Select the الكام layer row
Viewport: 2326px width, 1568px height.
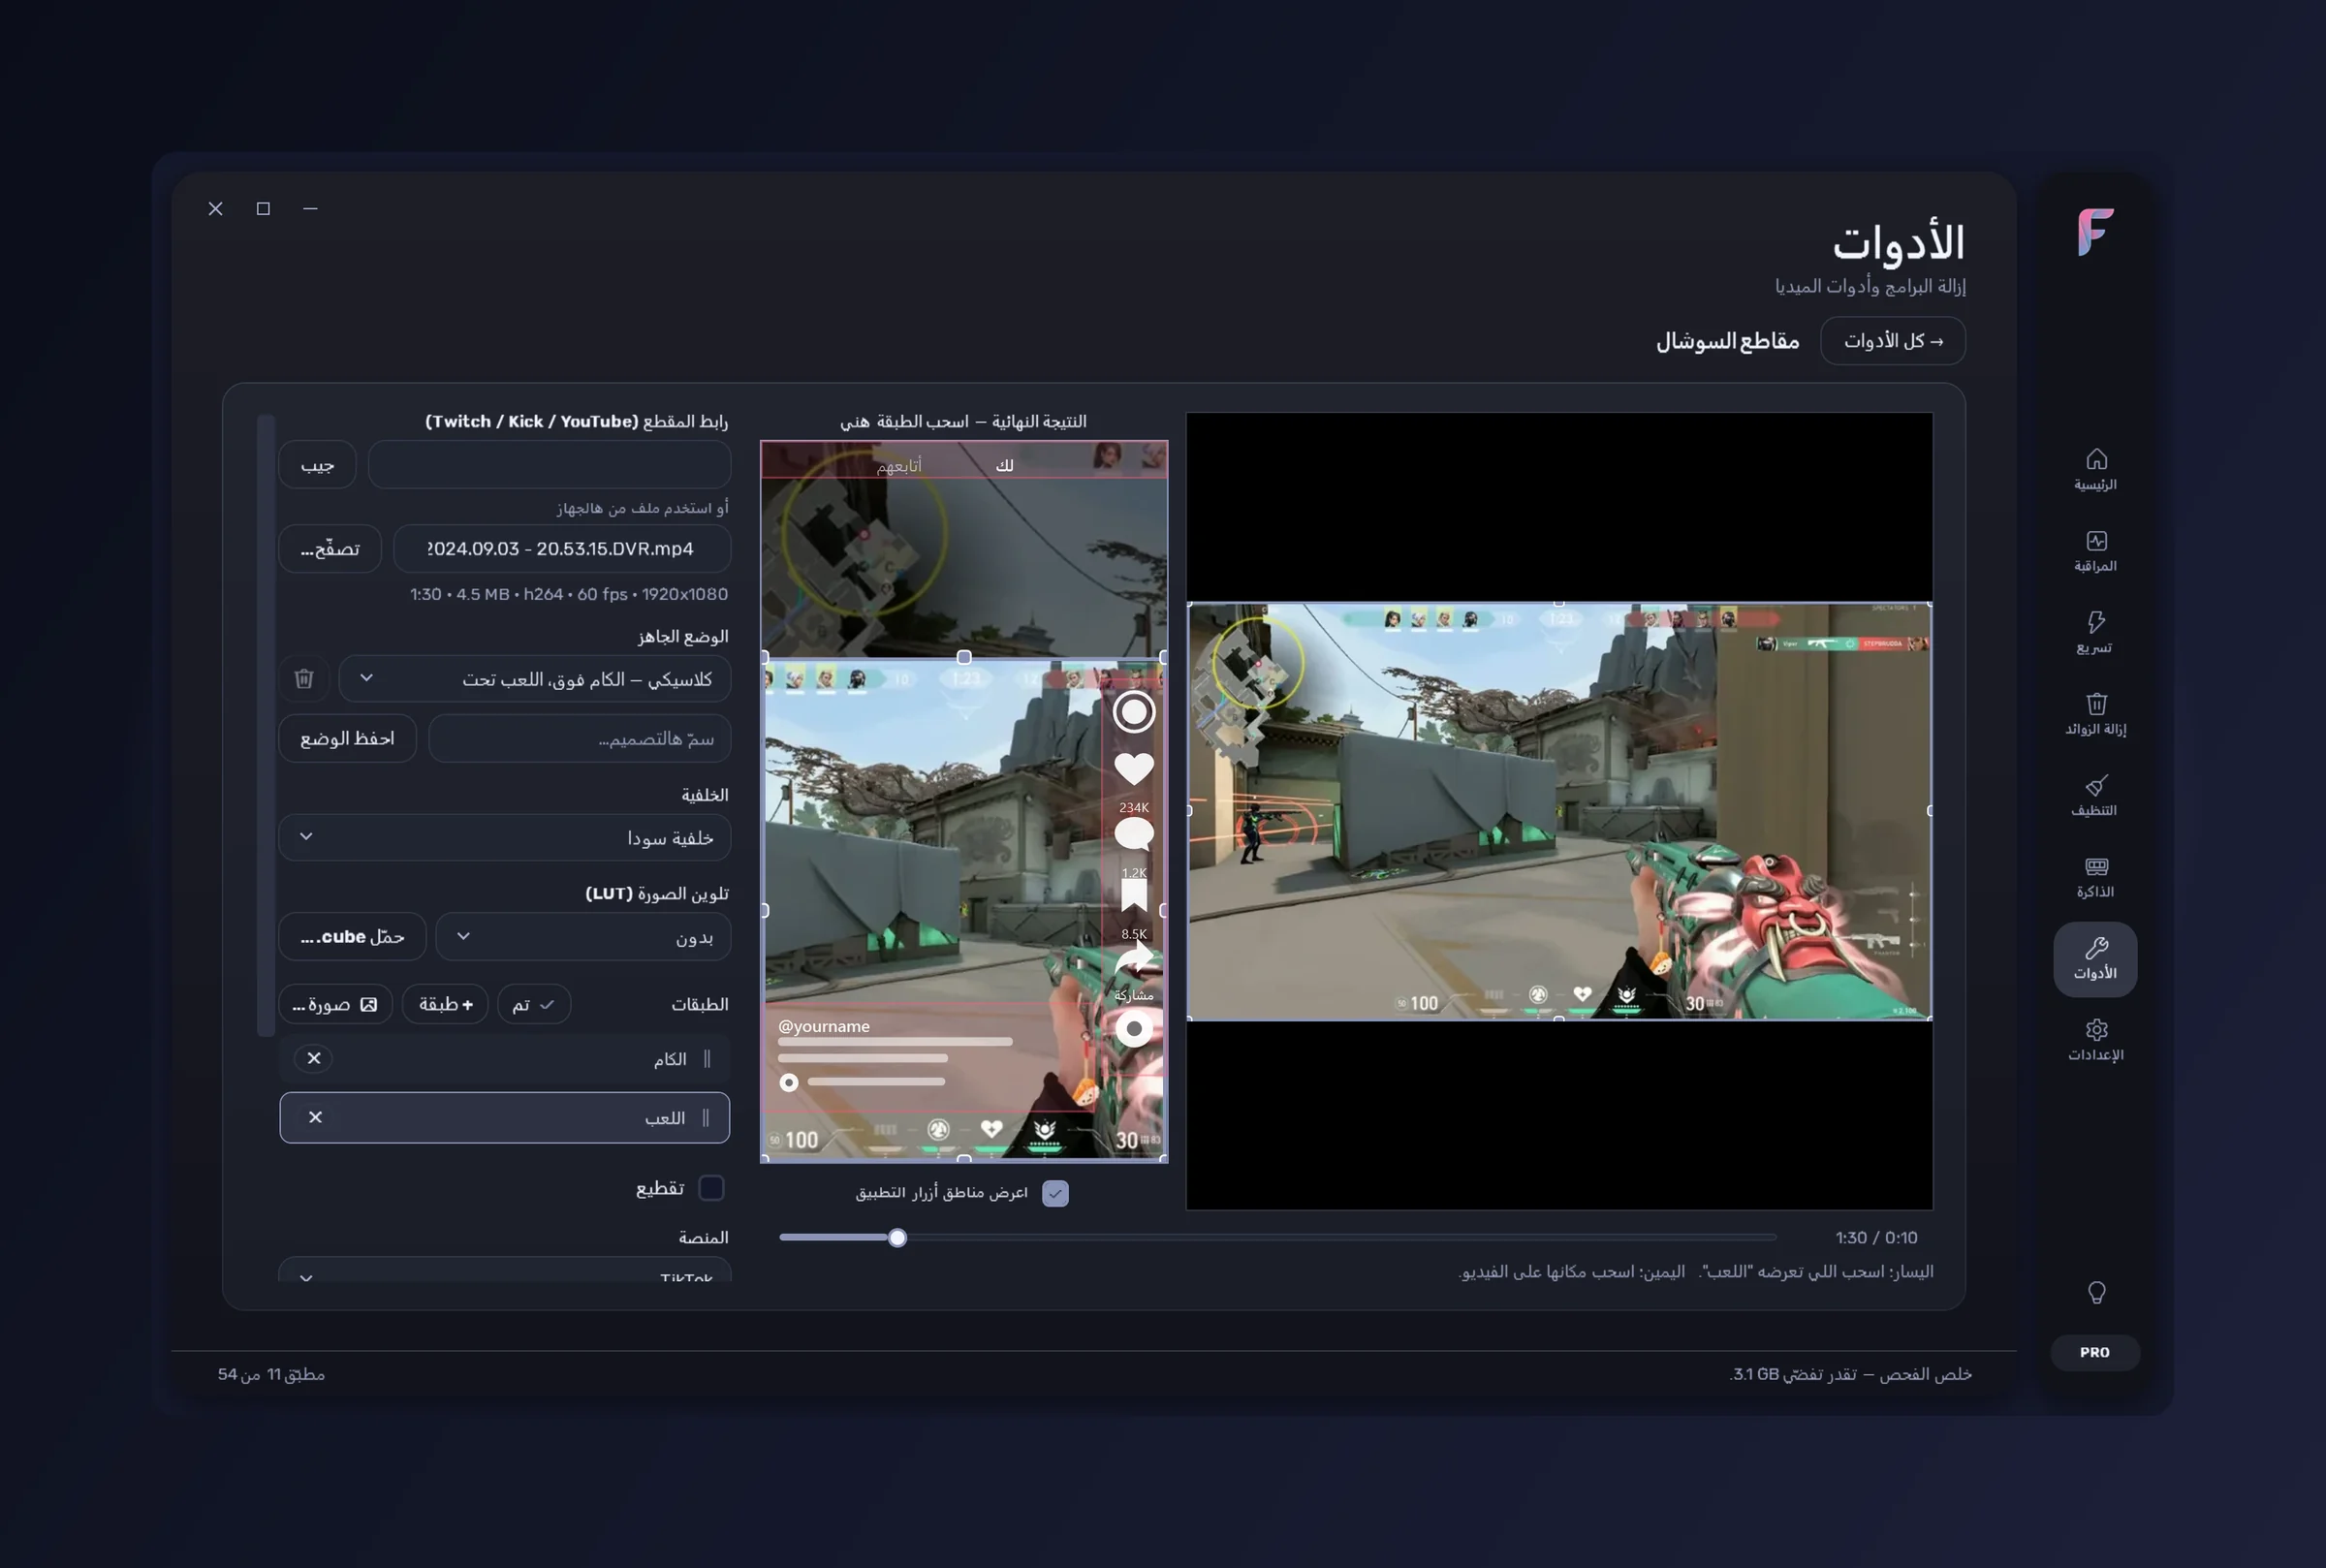(504, 1058)
